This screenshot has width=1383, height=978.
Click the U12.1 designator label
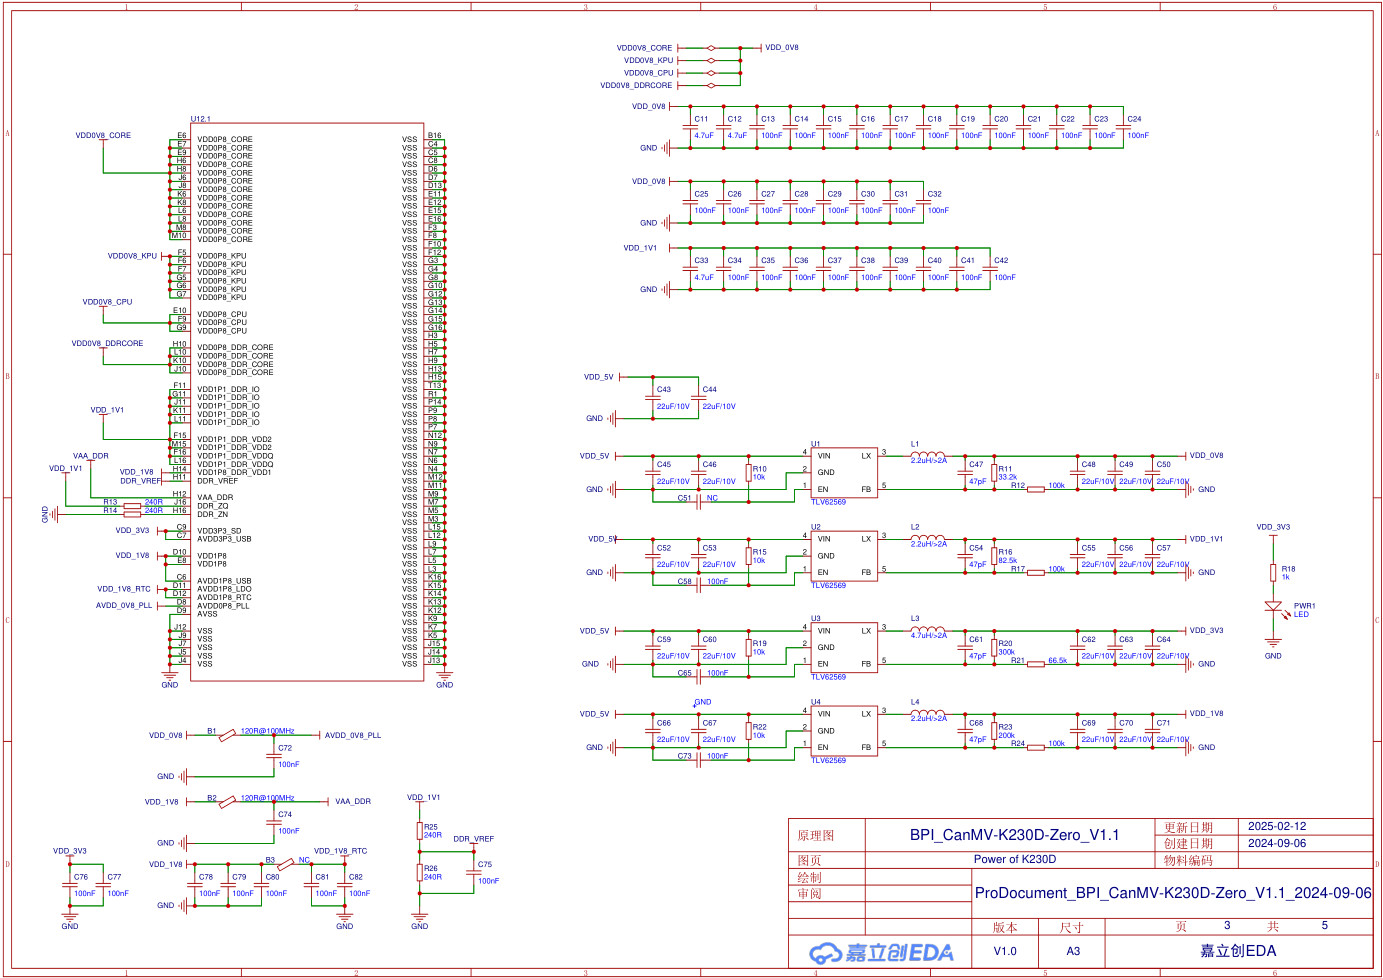[x=201, y=119]
